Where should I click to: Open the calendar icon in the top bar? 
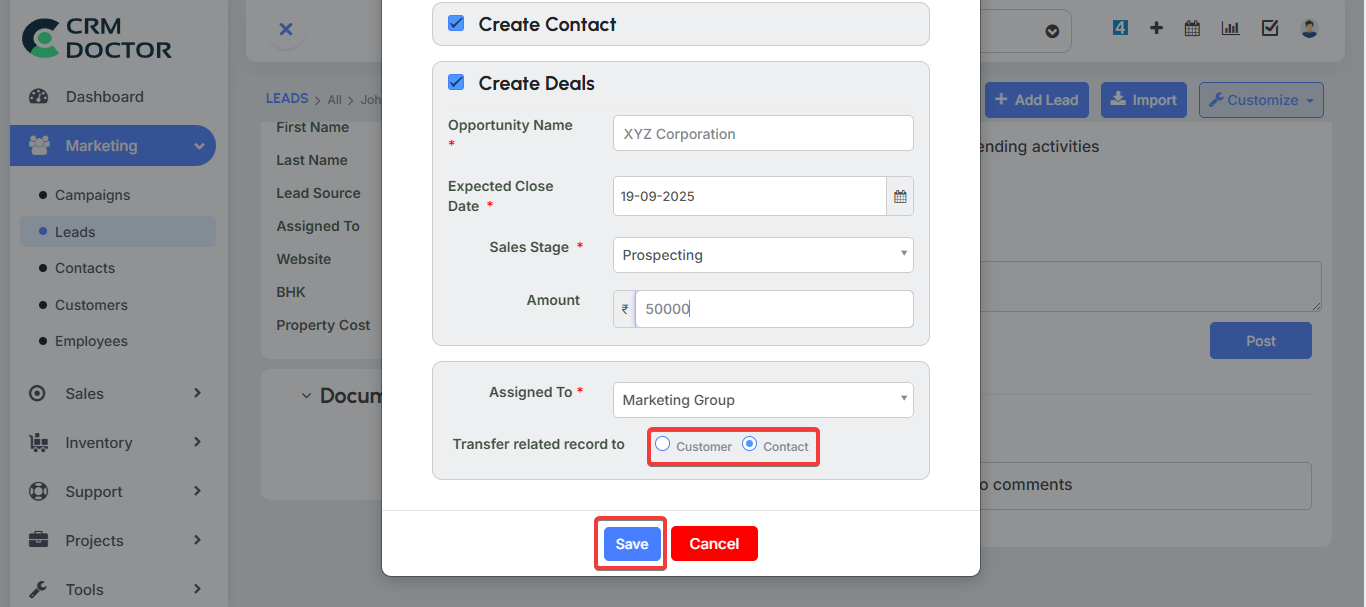tap(1192, 28)
